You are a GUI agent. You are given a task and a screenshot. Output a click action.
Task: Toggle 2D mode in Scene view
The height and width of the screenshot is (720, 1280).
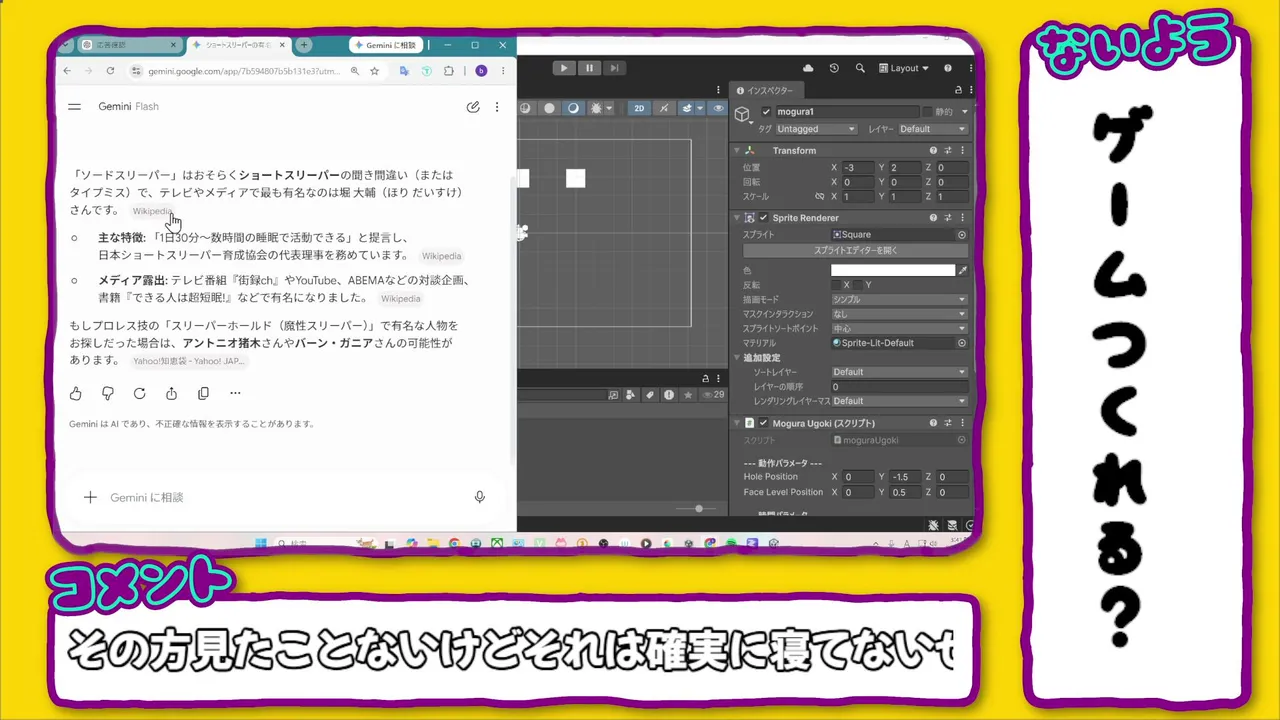639,108
